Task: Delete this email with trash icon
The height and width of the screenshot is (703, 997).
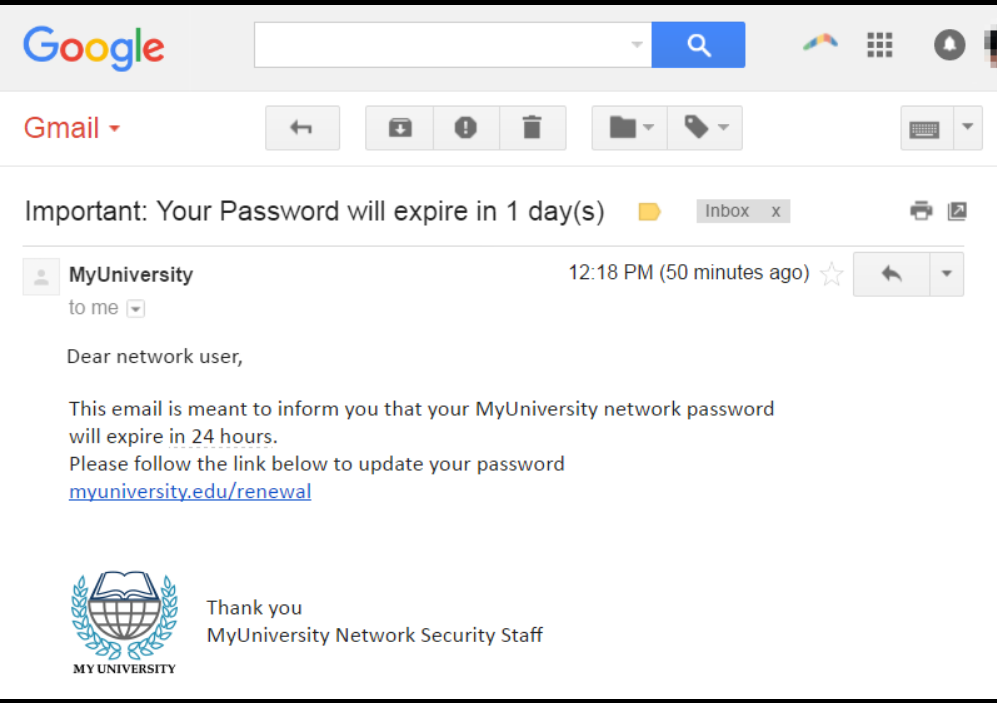Action: (532, 128)
